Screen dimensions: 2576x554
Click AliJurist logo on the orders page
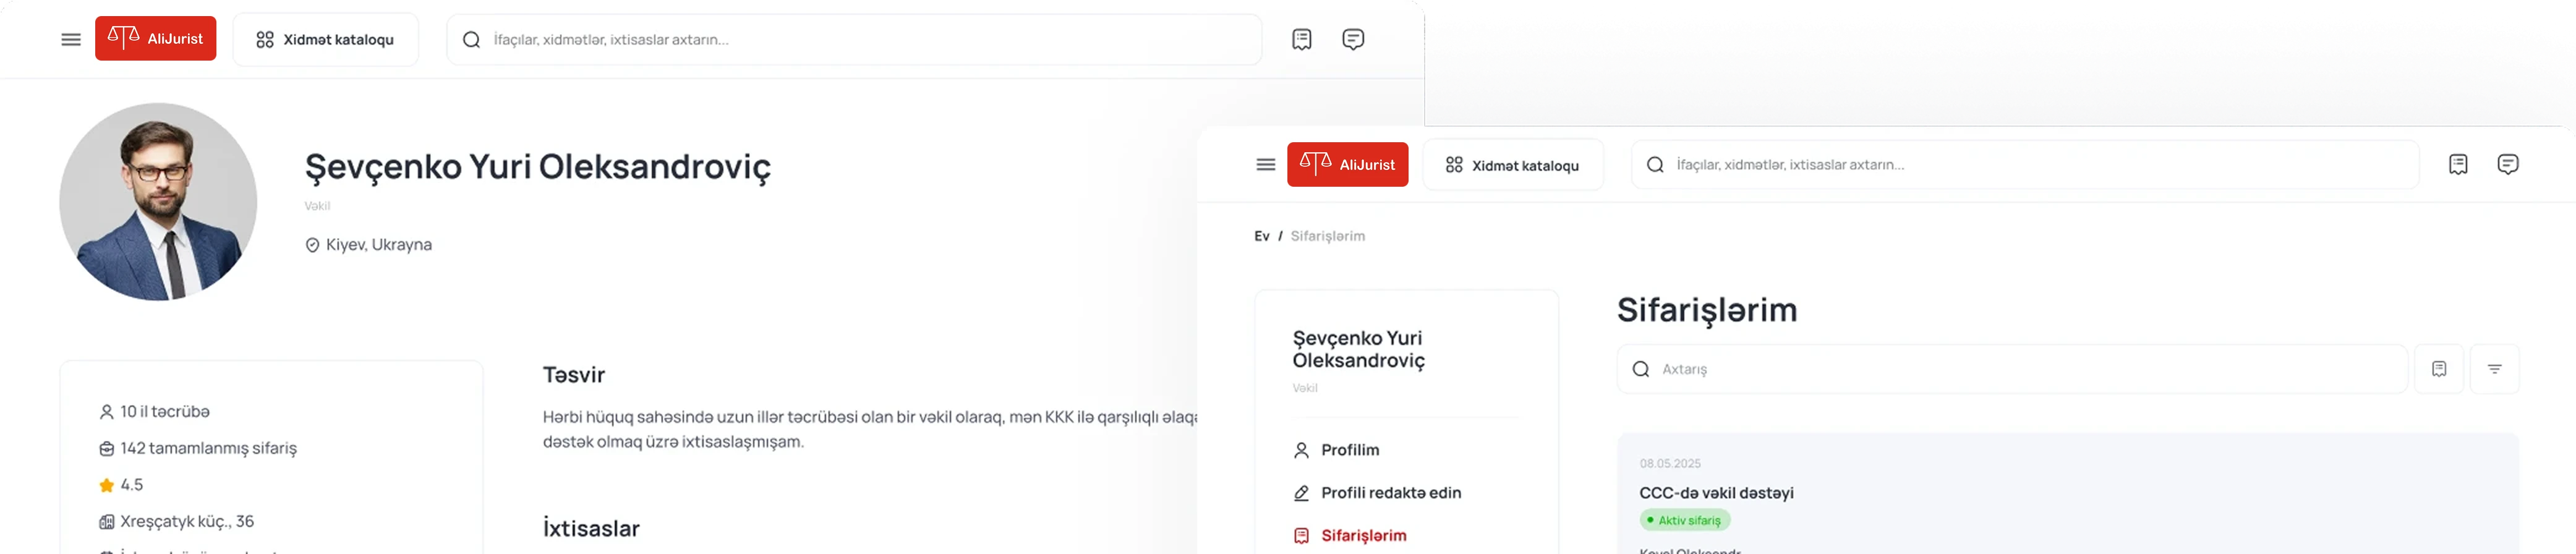[1347, 164]
